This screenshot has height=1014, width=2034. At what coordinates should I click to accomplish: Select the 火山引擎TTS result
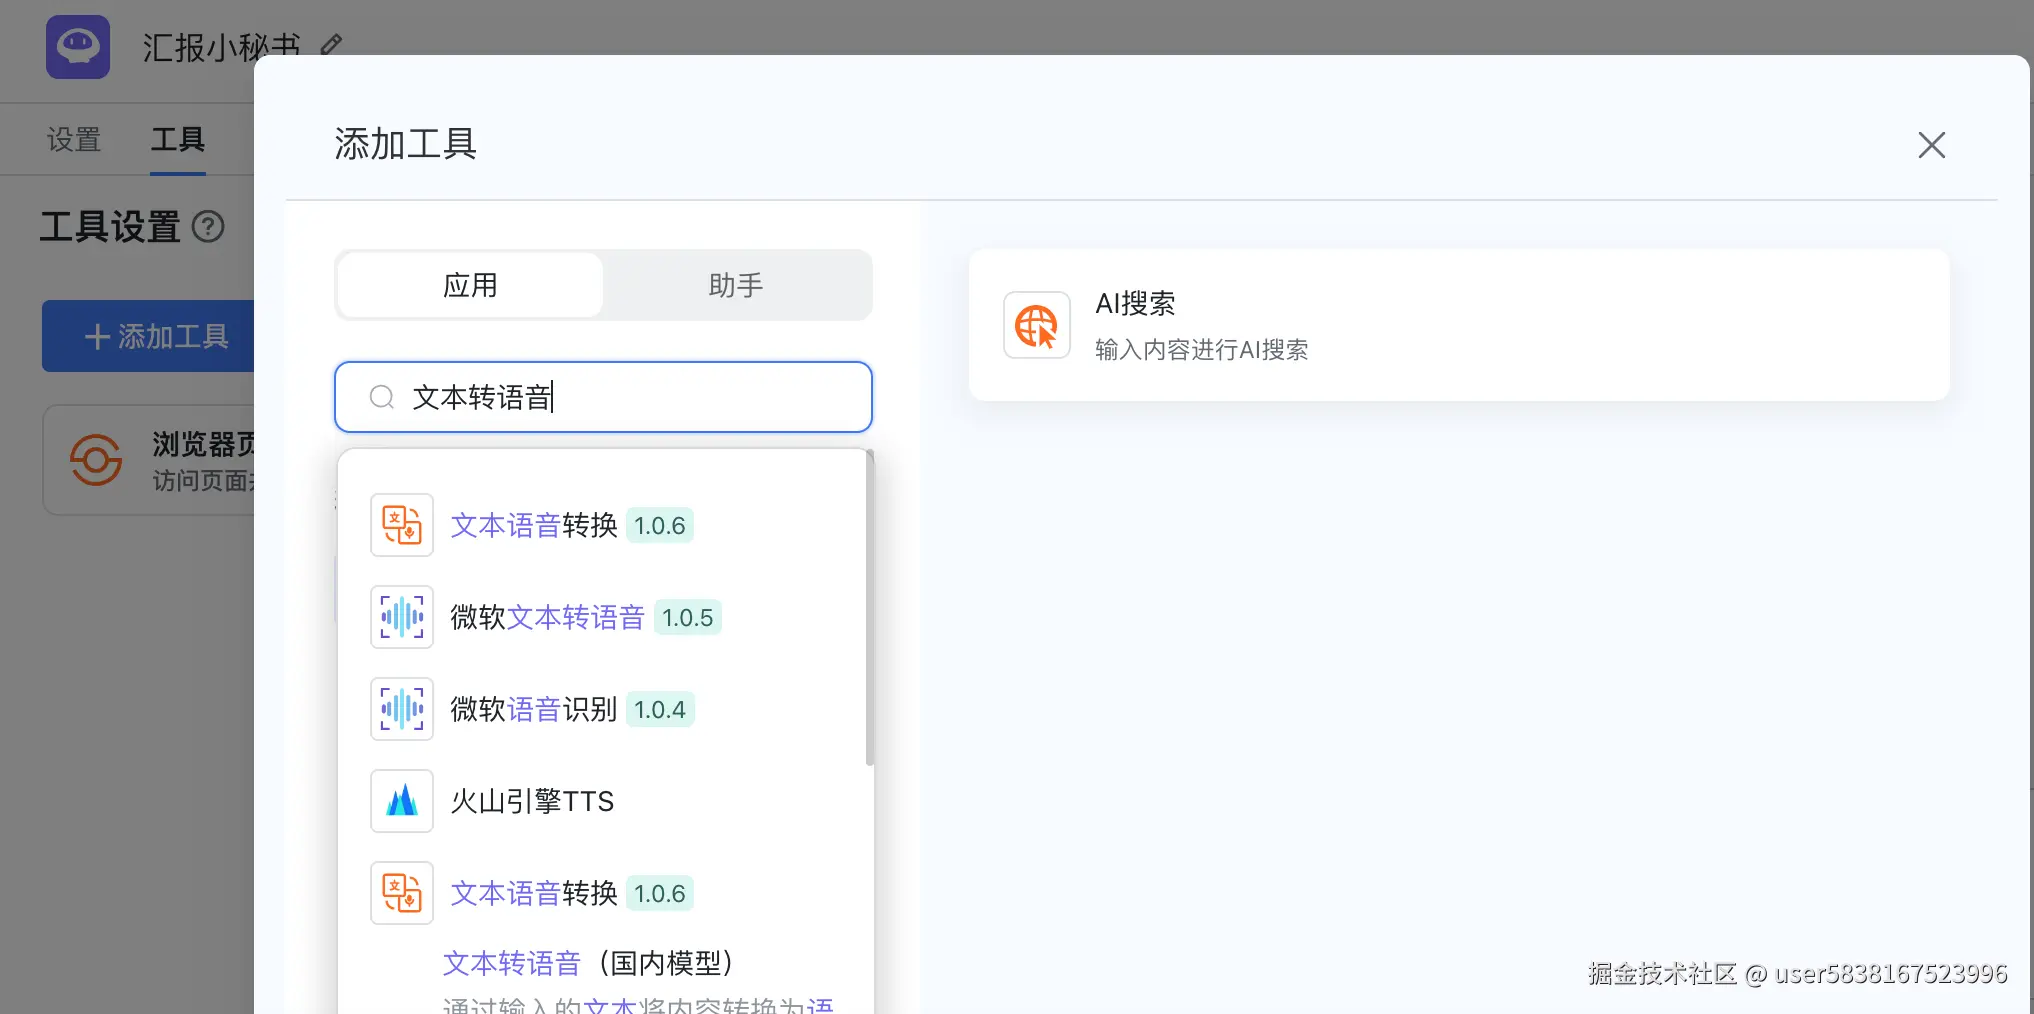click(603, 801)
